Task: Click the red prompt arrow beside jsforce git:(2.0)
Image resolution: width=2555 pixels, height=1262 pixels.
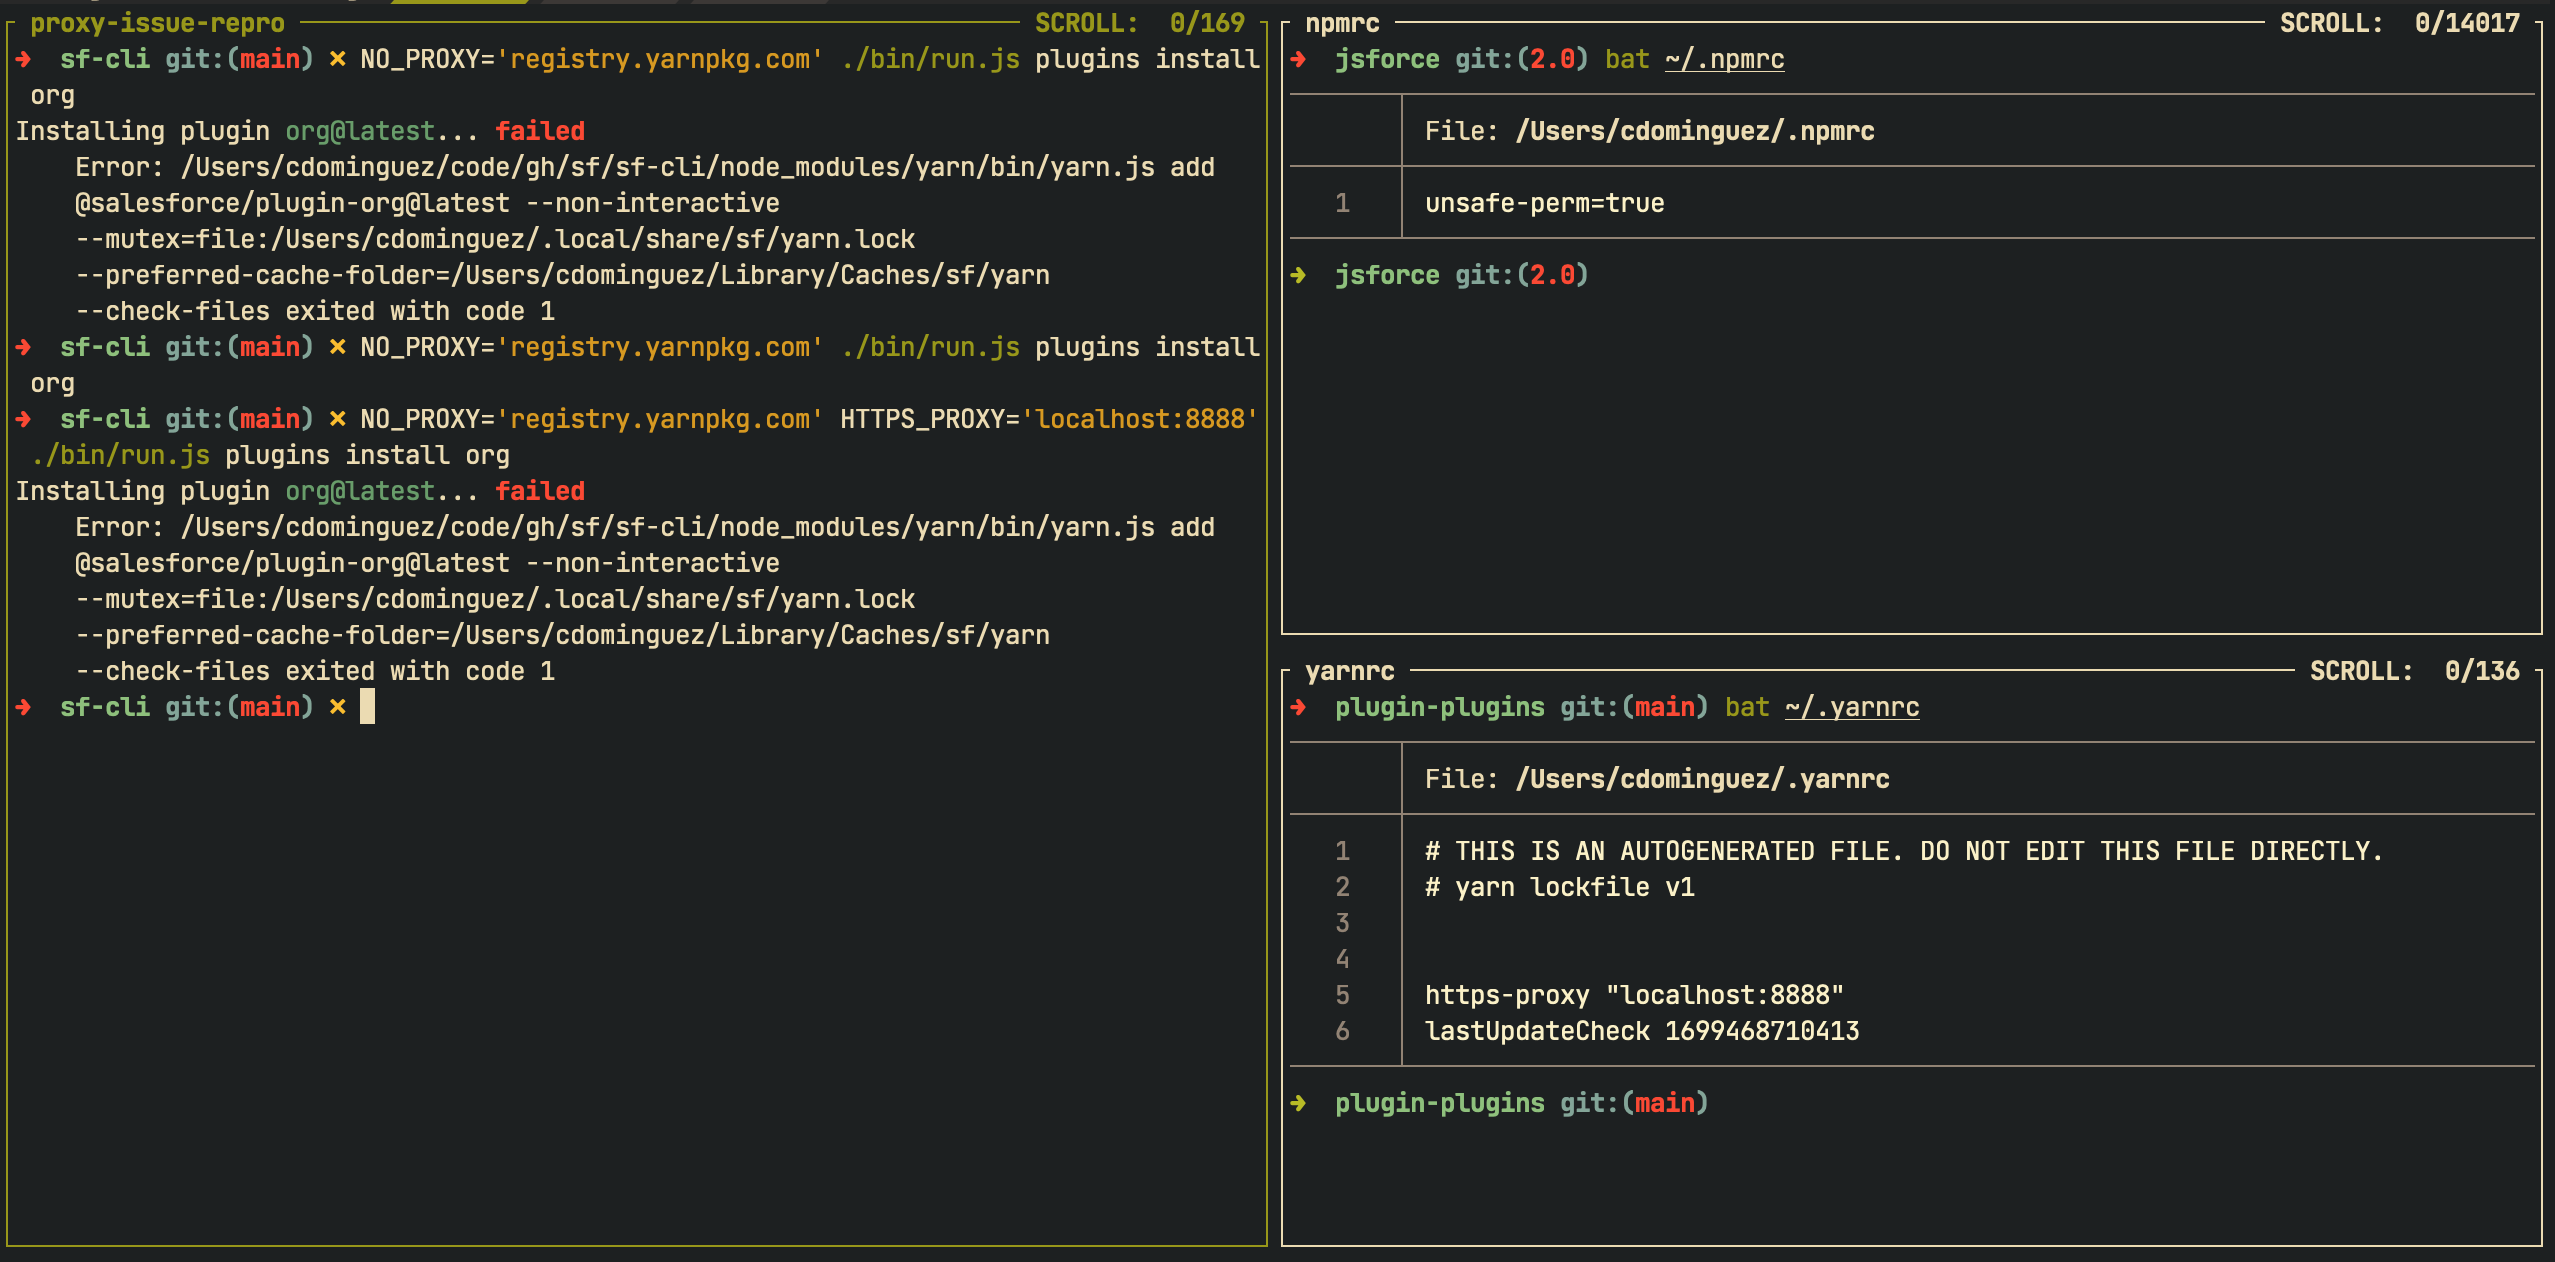Action: pos(1299,59)
